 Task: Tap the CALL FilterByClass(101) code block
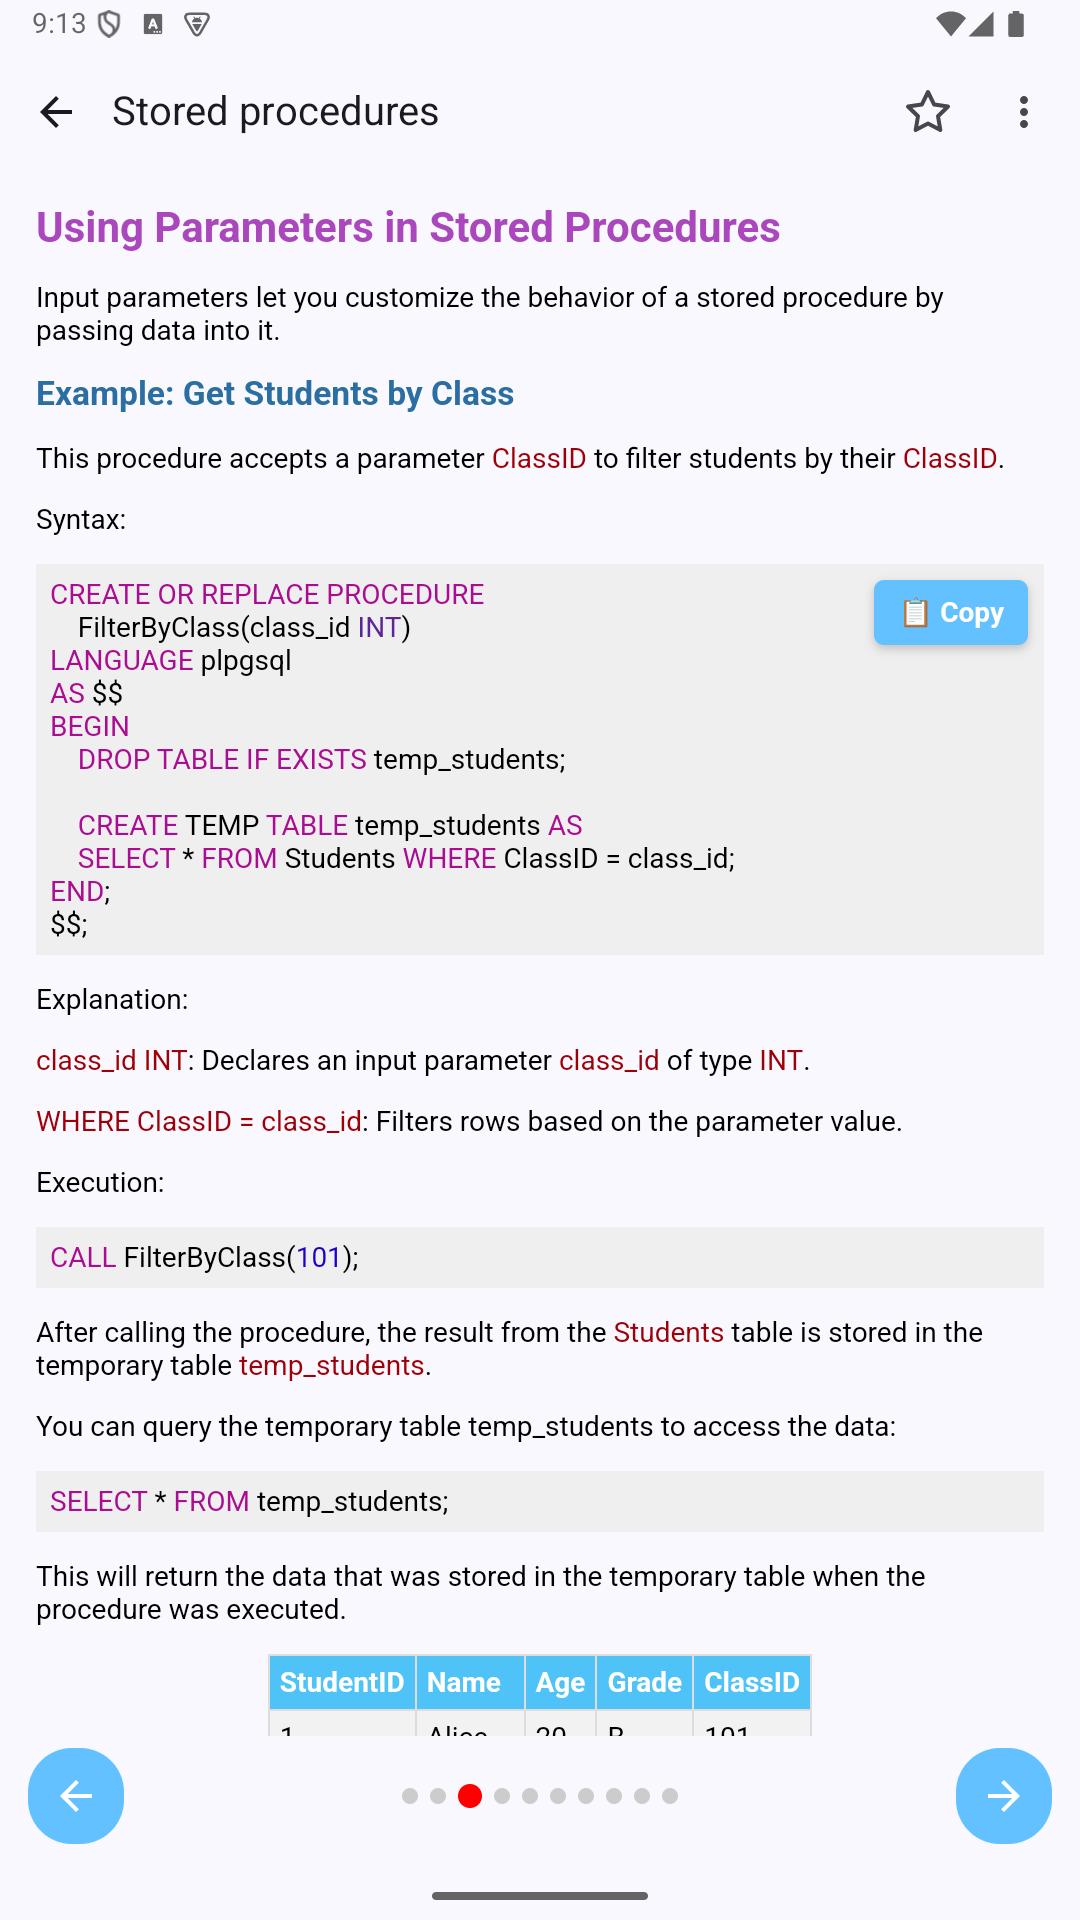pos(540,1257)
